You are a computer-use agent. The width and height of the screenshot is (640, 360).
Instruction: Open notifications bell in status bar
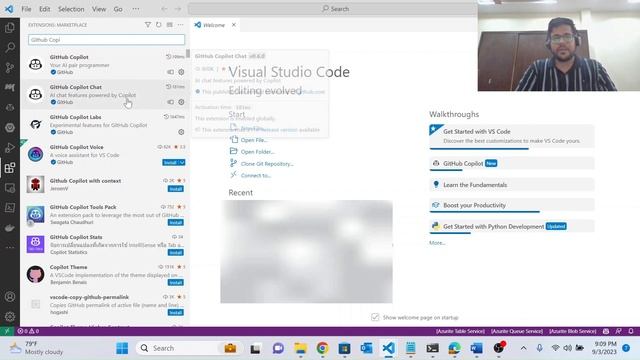(631, 331)
